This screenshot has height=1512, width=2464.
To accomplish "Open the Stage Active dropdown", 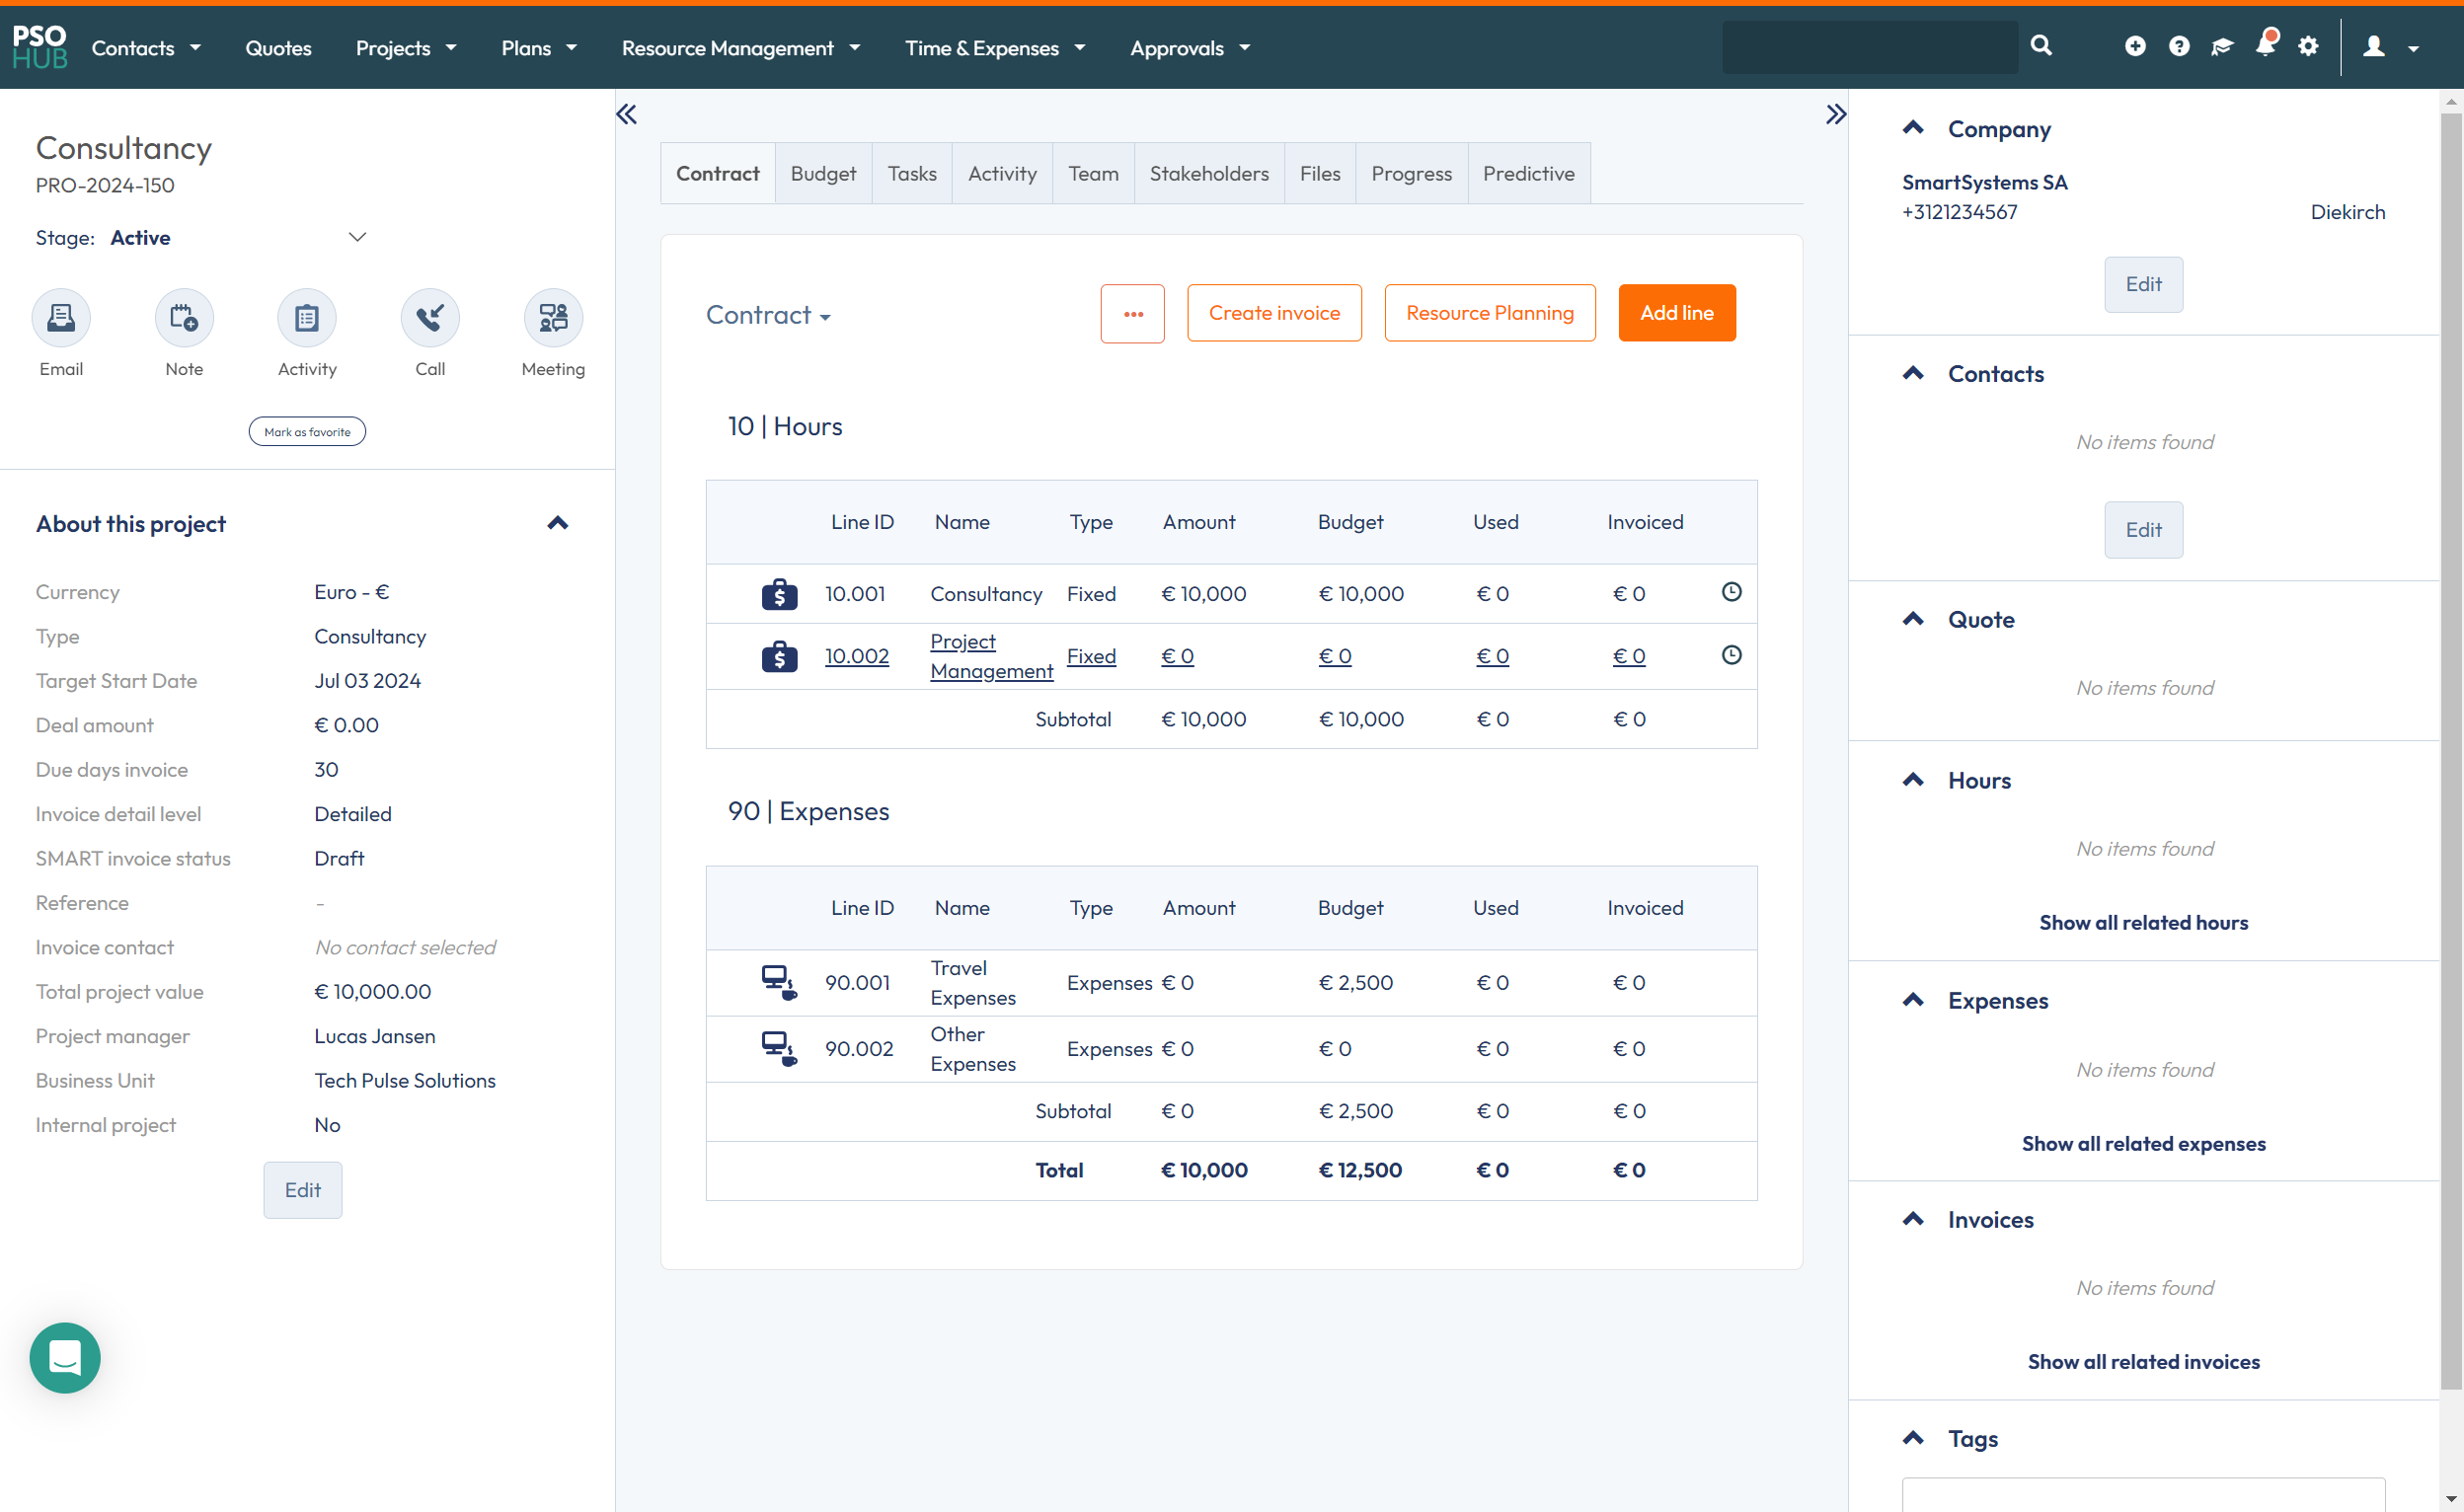I will (357, 237).
